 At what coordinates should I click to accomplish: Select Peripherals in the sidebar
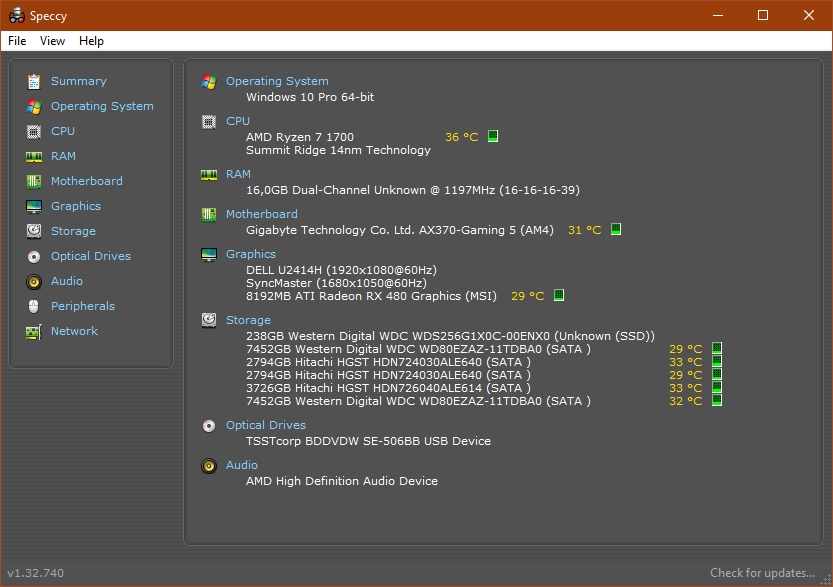(x=83, y=306)
